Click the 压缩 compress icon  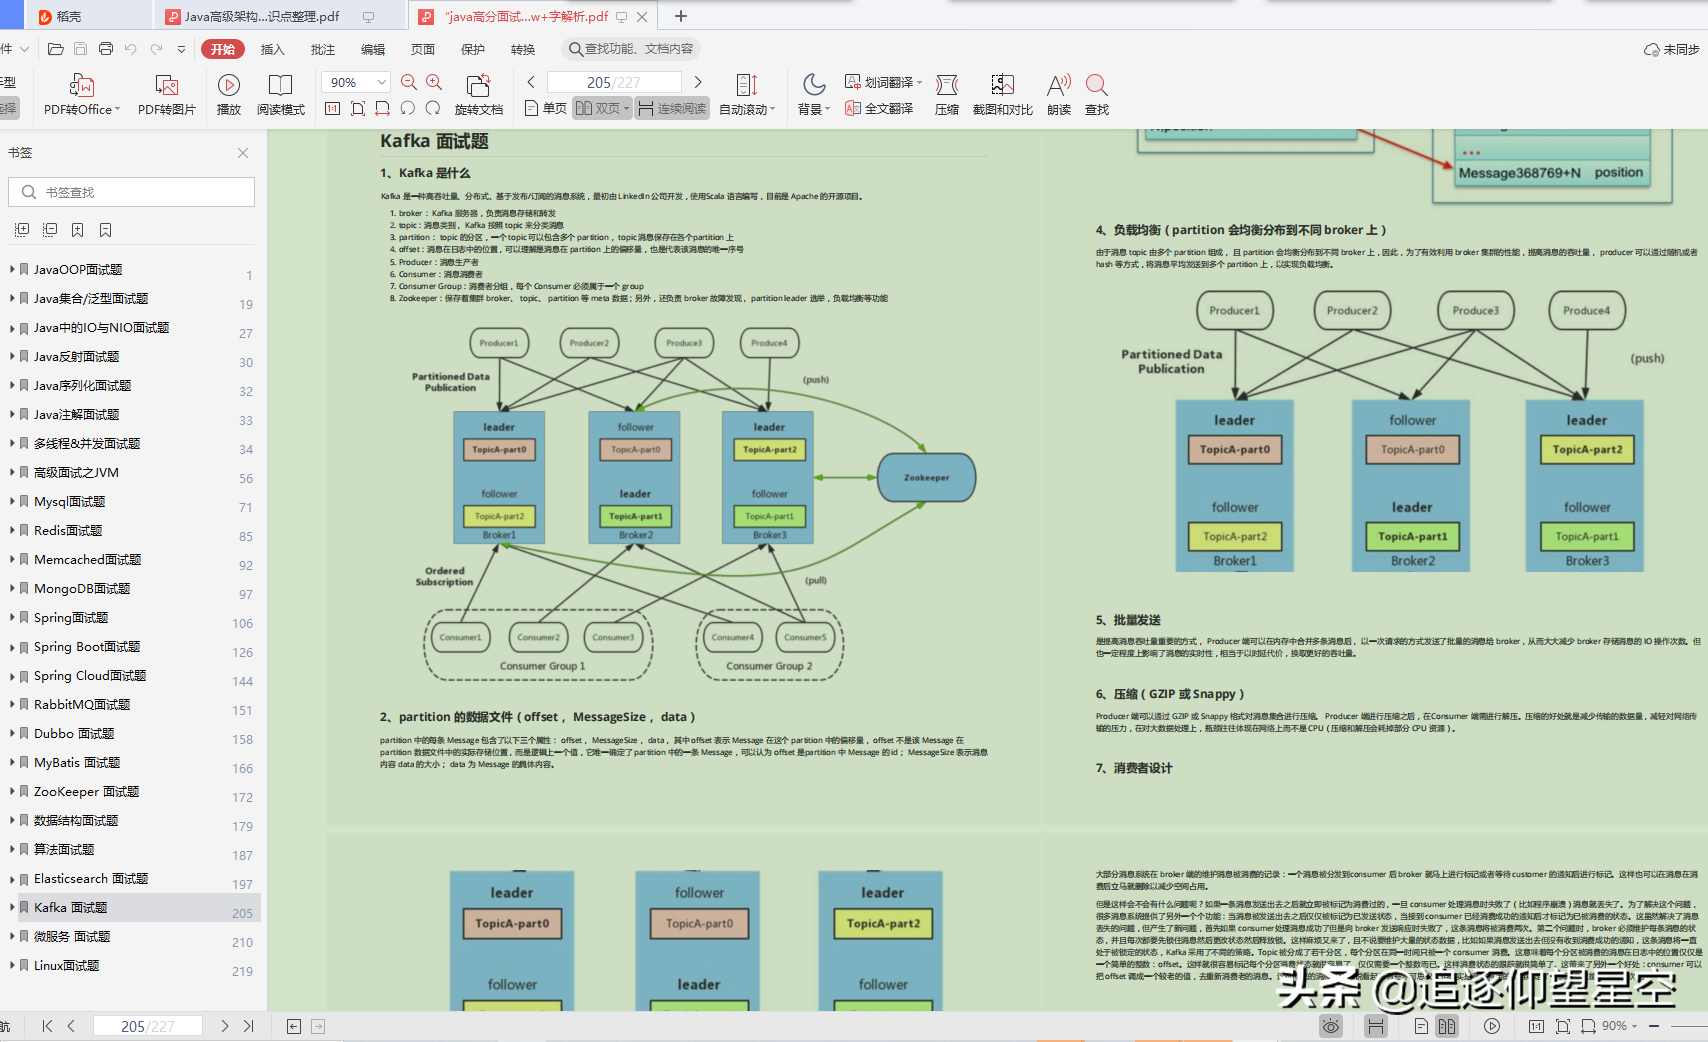(947, 85)
